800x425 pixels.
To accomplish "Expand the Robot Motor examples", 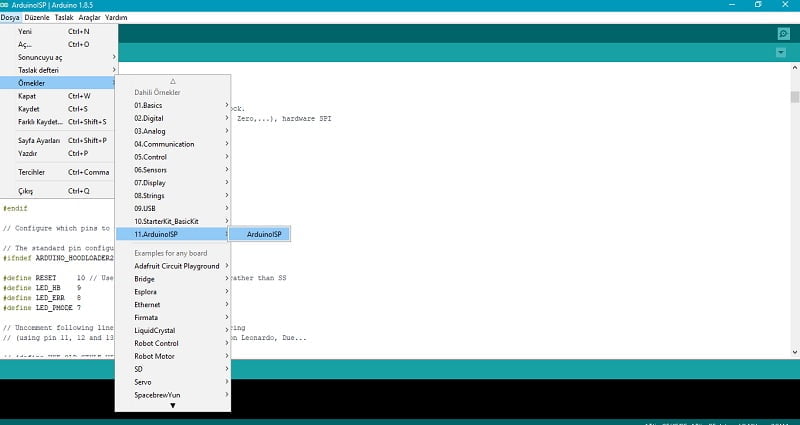I will pyautogui.click(x=173, y=356).
